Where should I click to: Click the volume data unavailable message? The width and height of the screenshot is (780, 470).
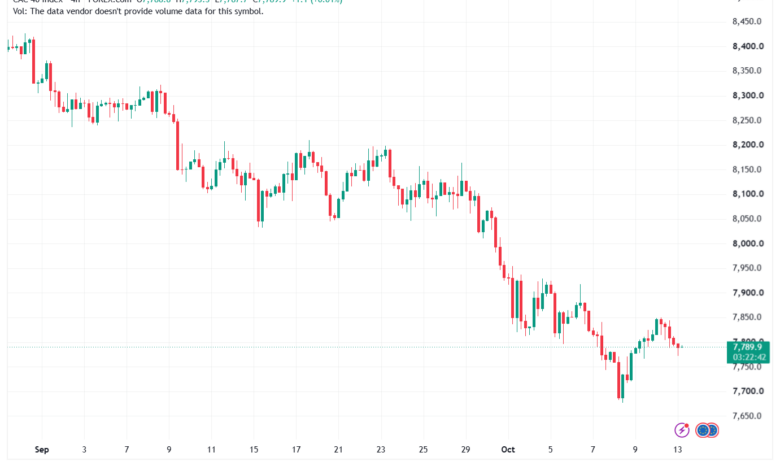138,11
